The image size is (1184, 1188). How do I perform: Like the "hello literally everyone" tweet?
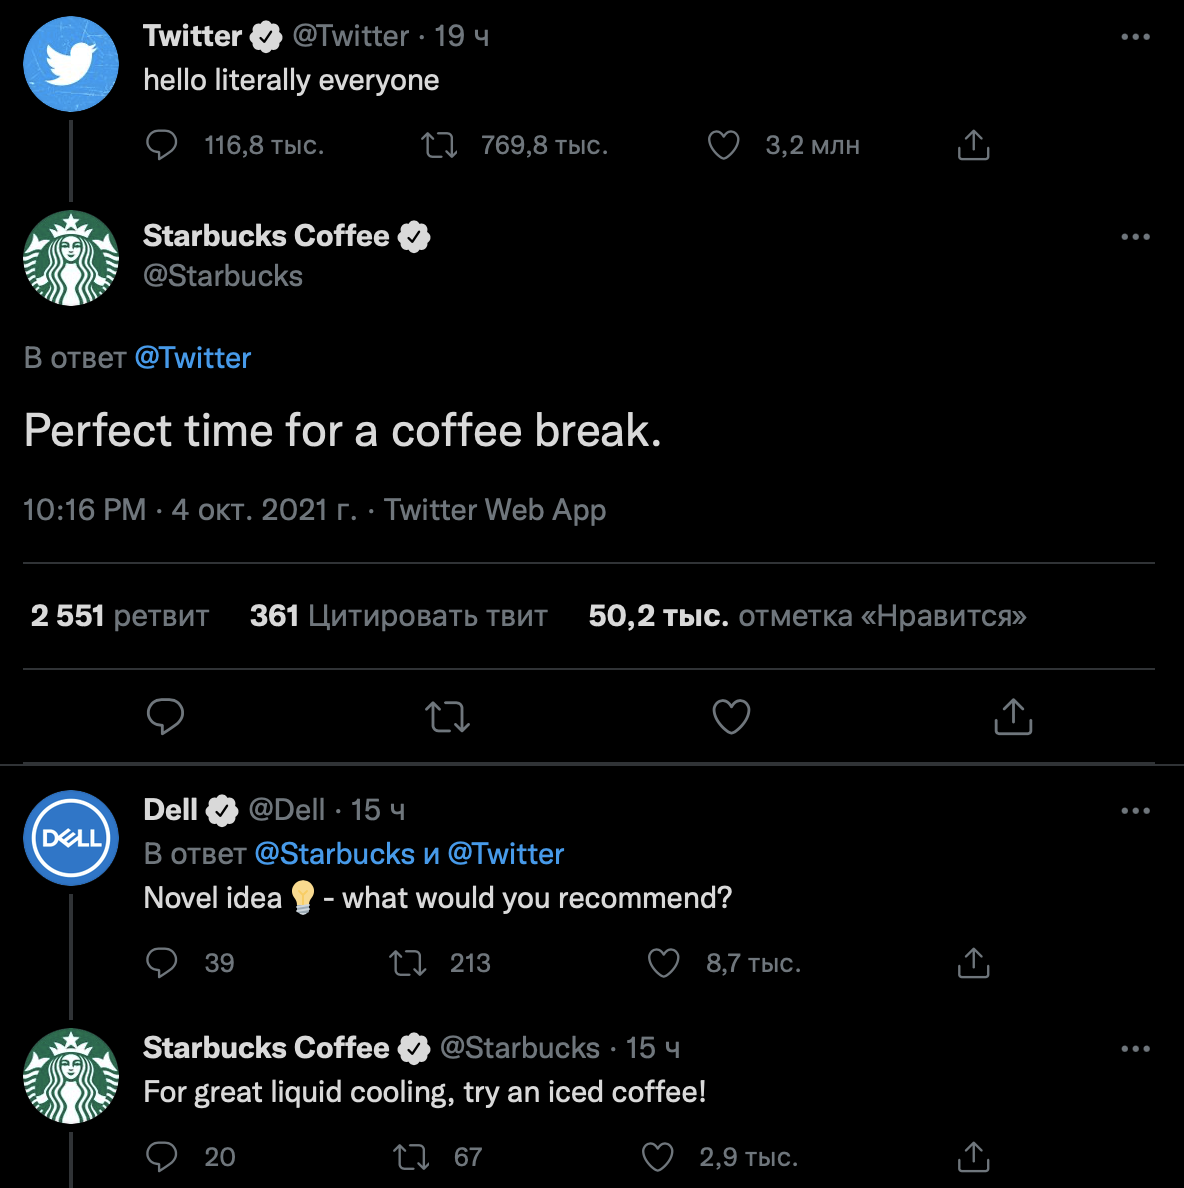(723, 146)
